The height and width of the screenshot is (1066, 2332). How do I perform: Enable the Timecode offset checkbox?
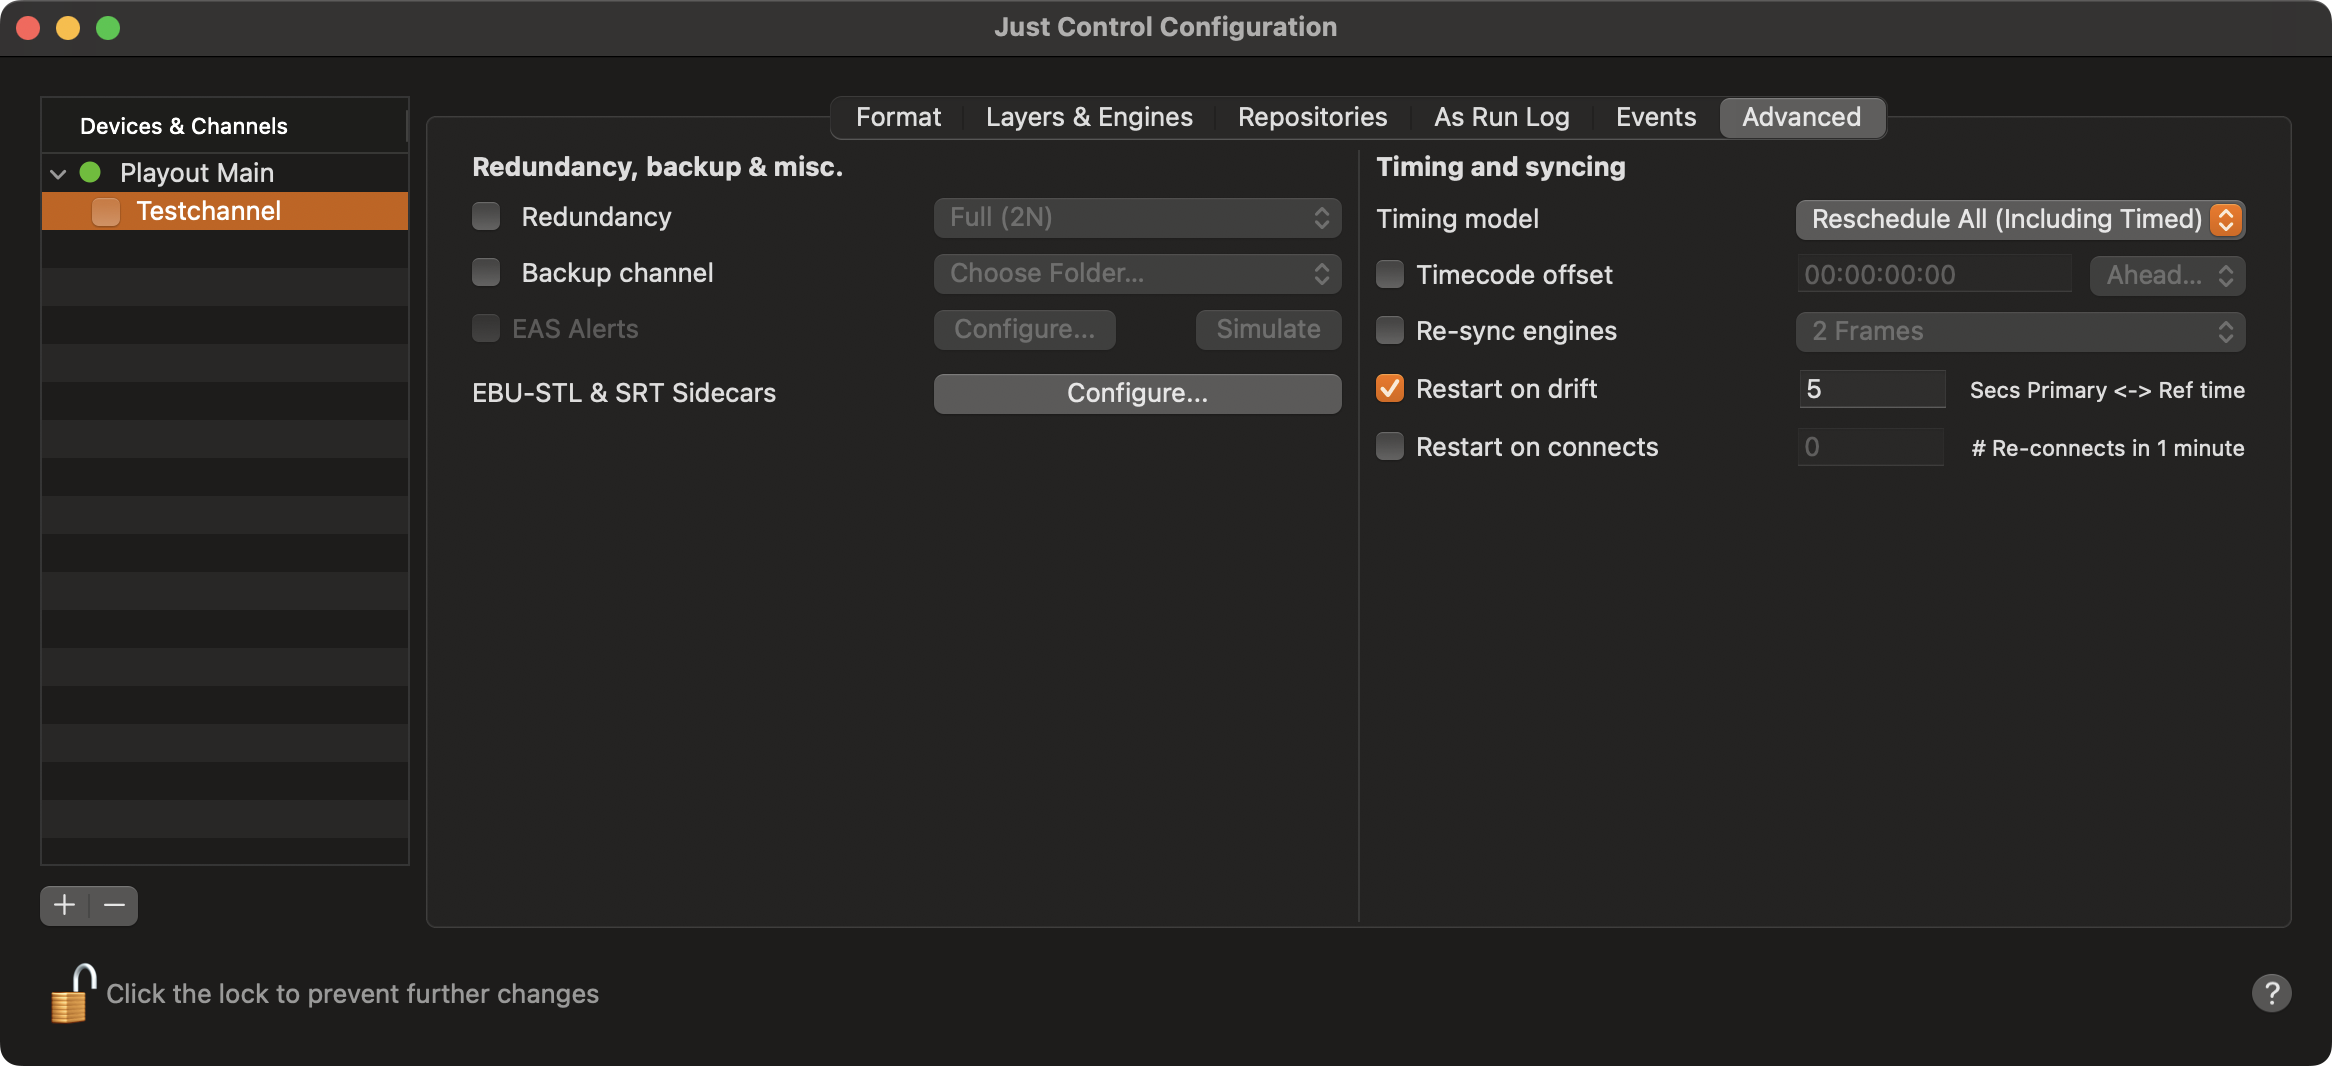[1390, 274]
